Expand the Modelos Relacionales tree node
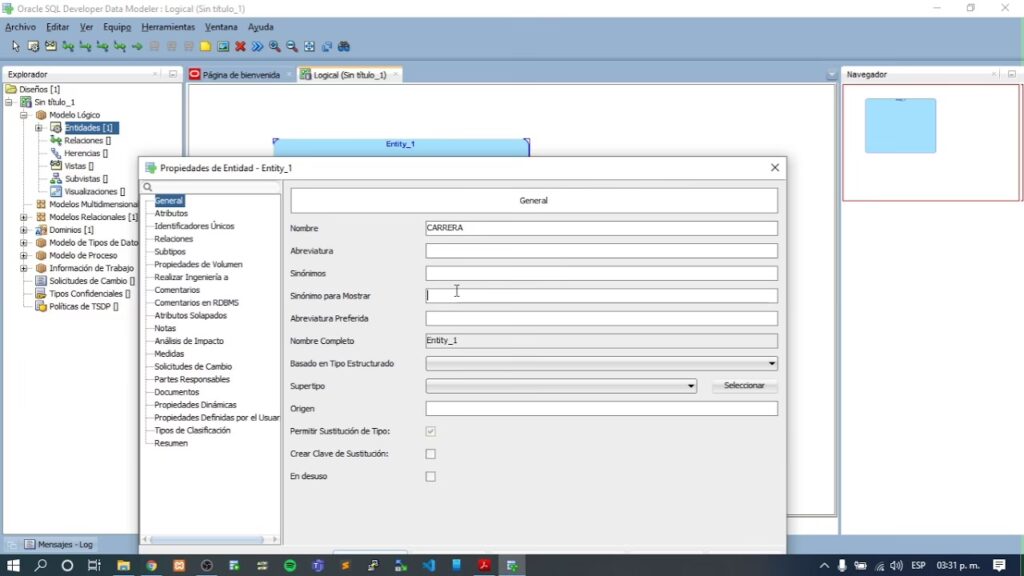This screenshot has width=1024, height=576. [24, 217]
